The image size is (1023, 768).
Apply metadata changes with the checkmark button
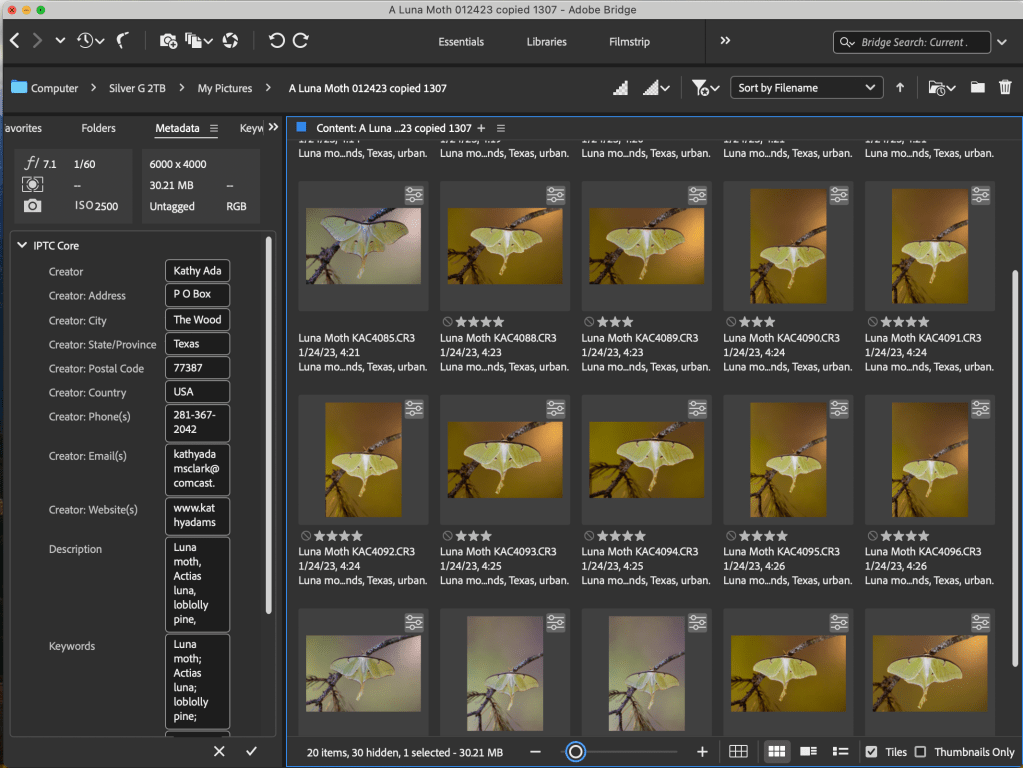pos(251,751)
